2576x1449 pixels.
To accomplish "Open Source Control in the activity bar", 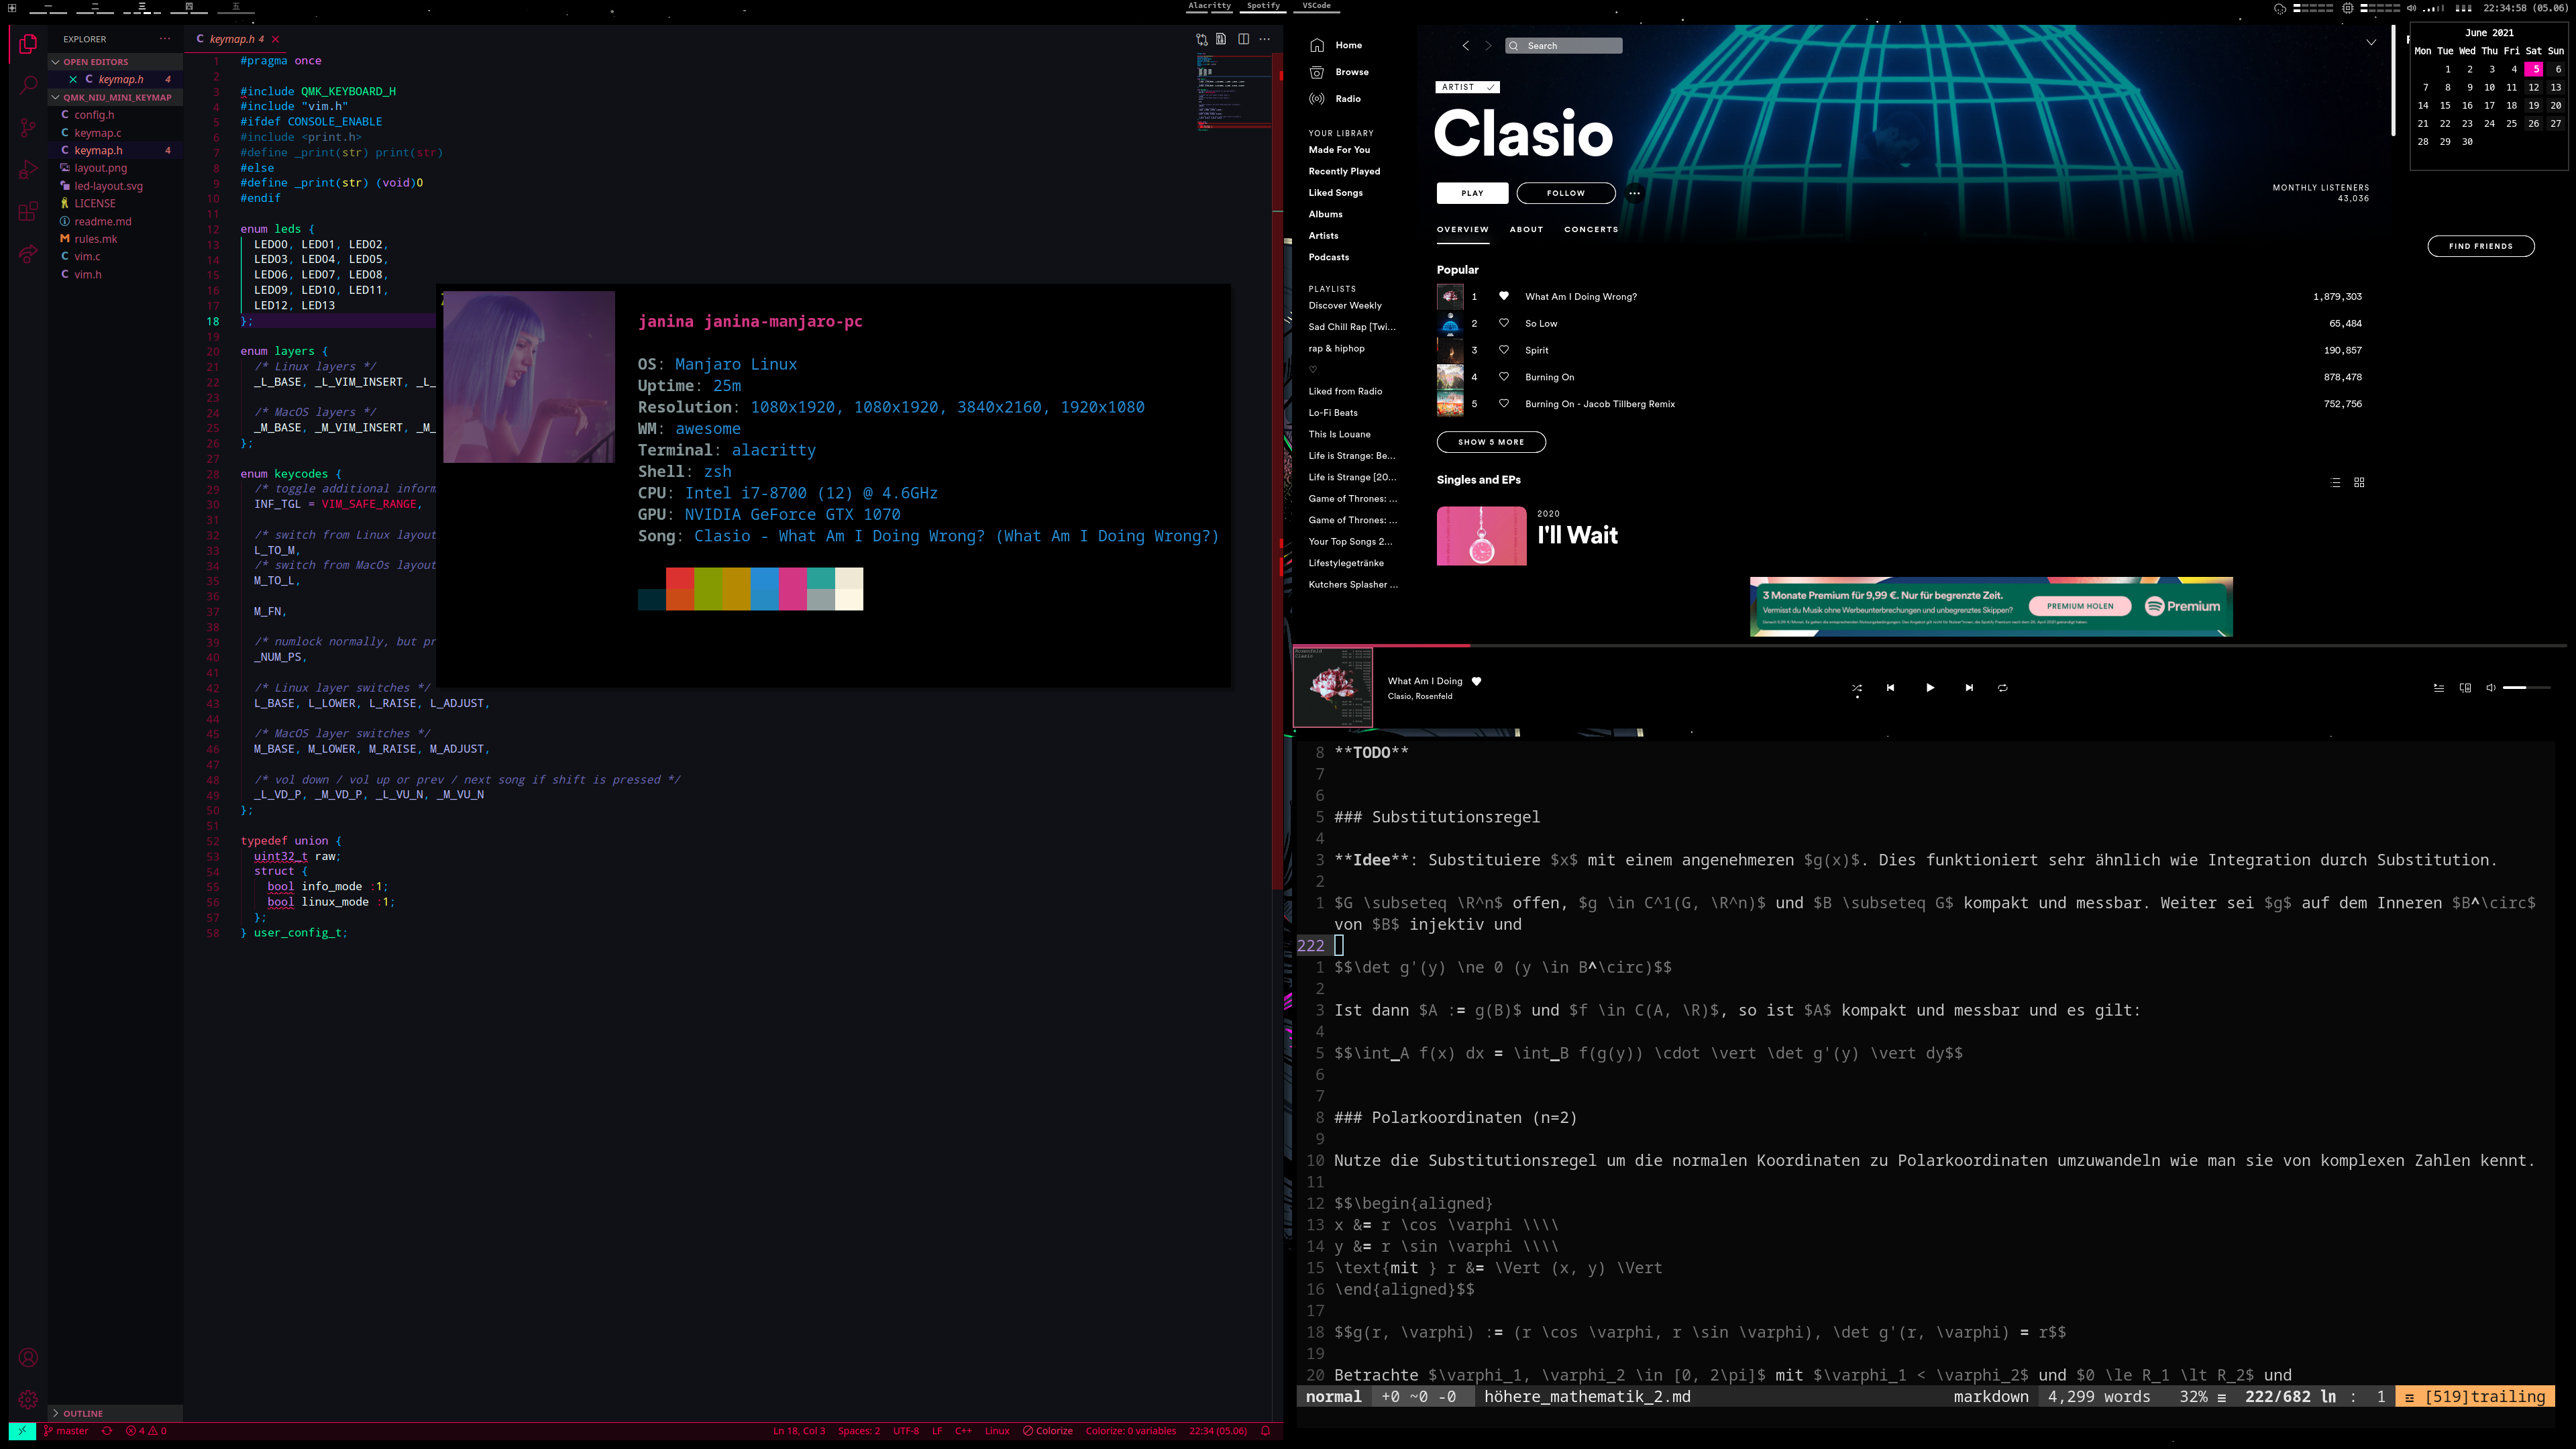I will point(28,128).
